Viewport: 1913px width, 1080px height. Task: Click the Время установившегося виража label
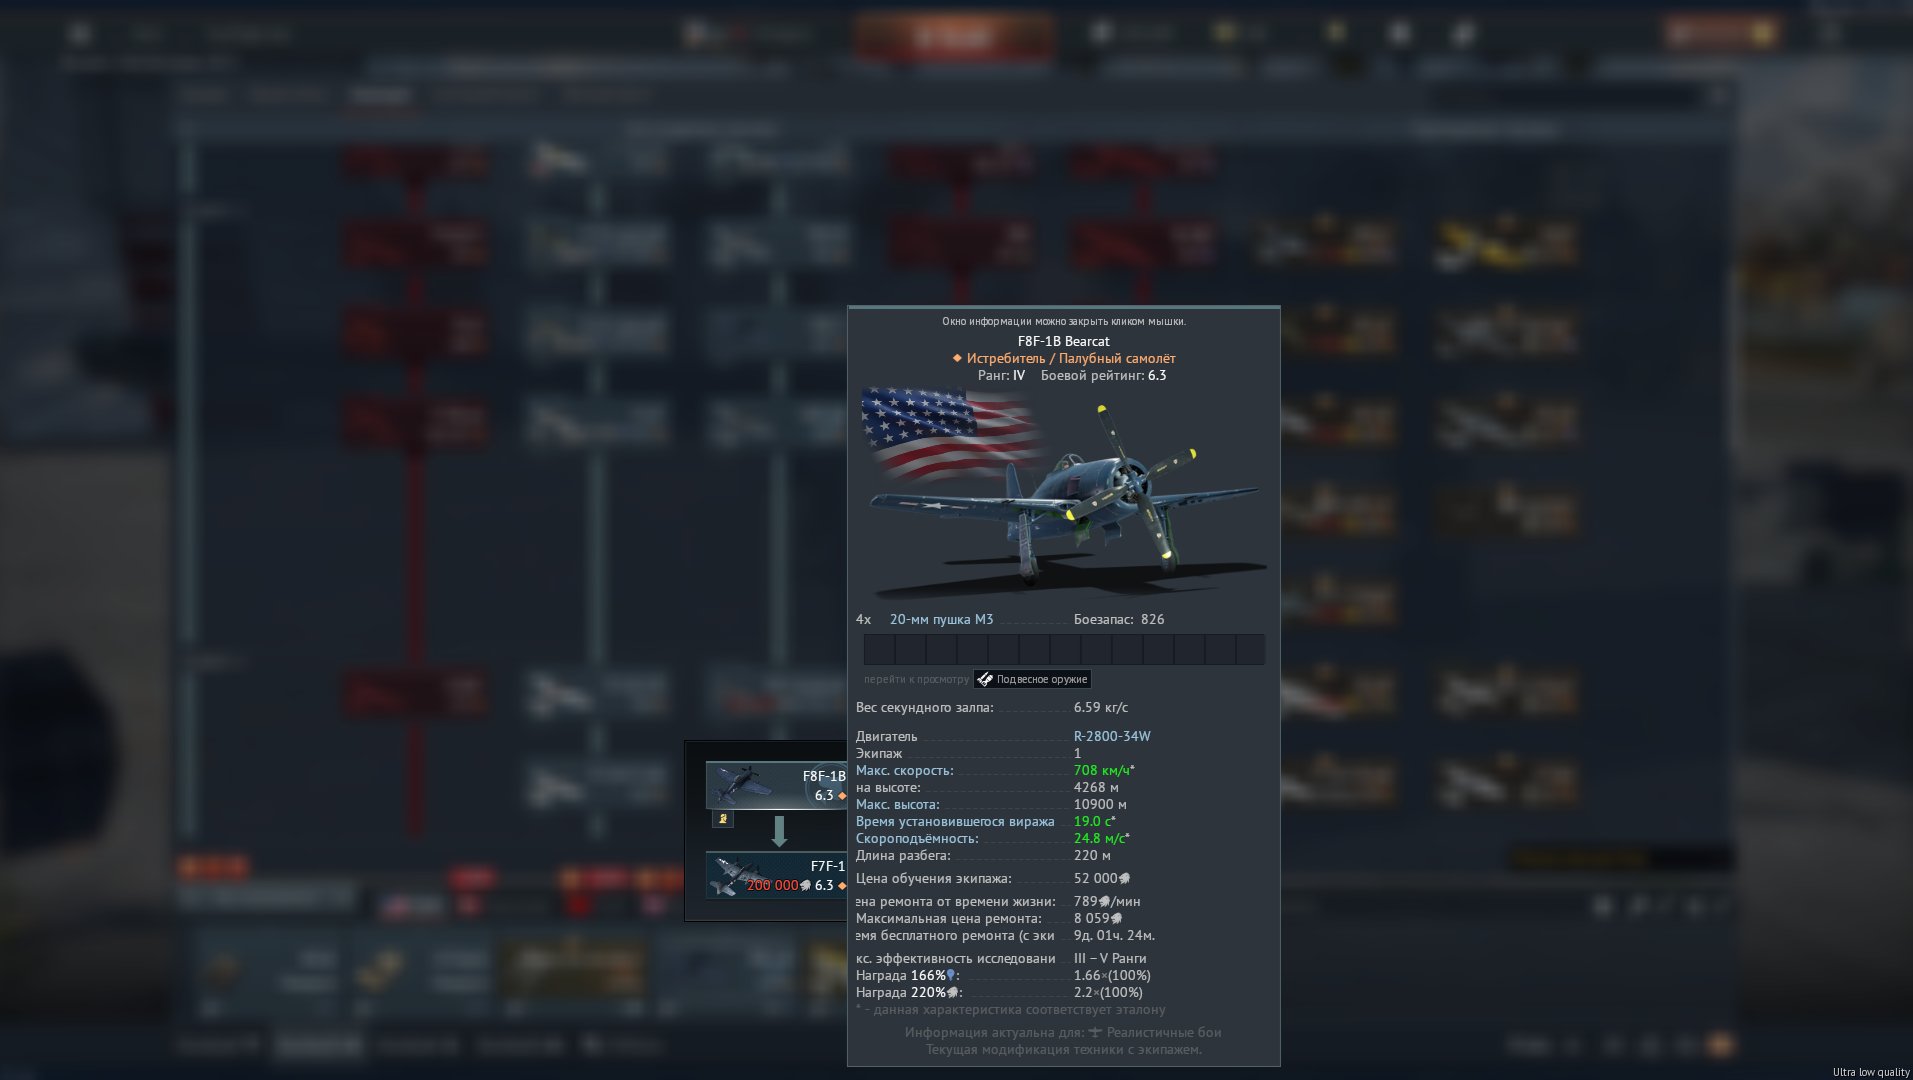pos(955,821)
